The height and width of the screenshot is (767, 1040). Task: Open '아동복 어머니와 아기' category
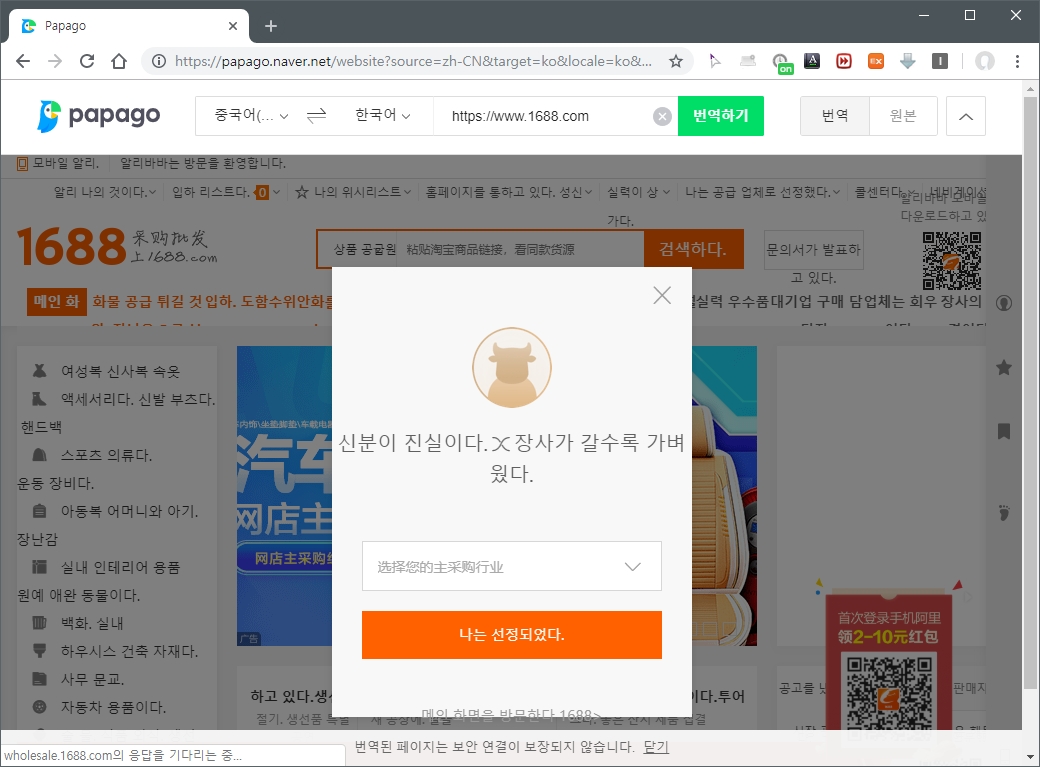click(x=129, y=511)
